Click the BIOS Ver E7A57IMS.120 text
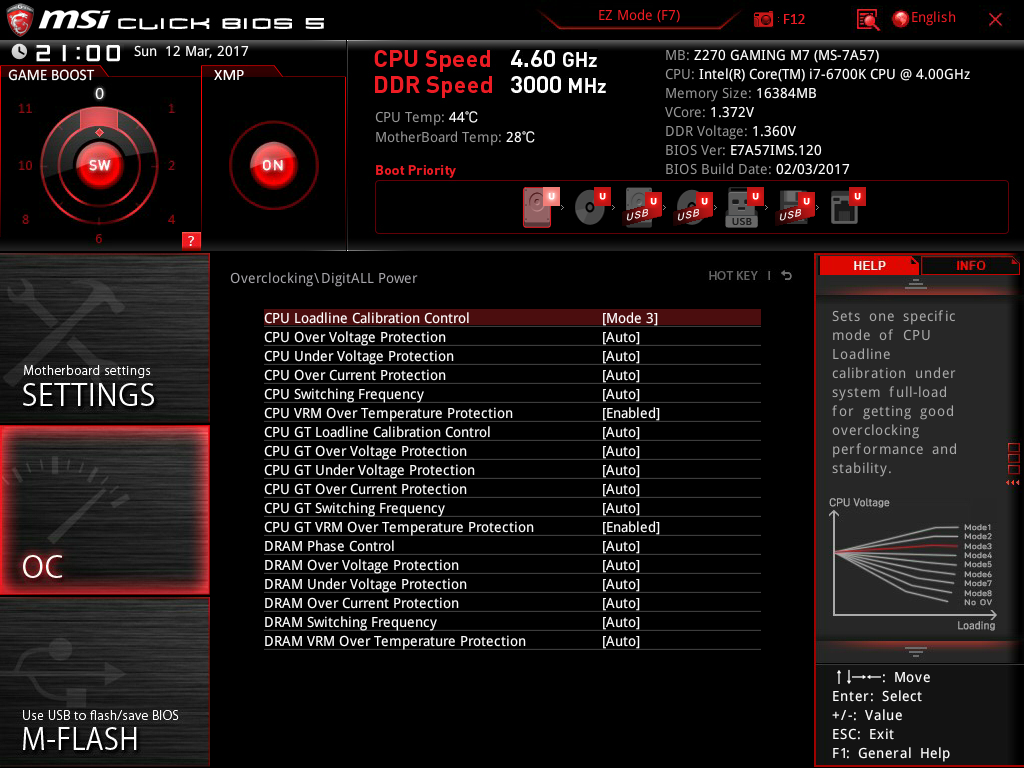This screenshot has height=768, width=1024. 743,150
